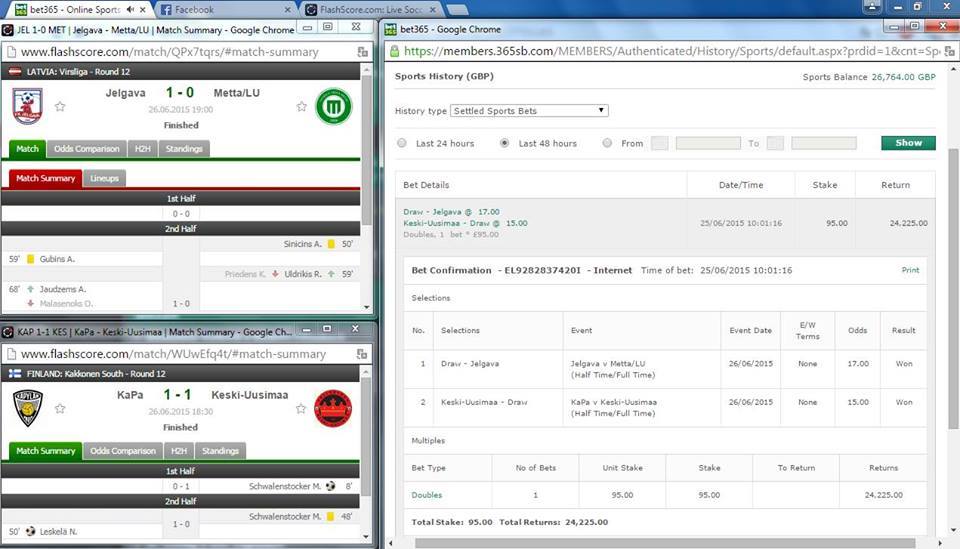960x549 pixels.
Task: Open the Draw - Jelgava @ 17.00 bet link
Action: 451,212
